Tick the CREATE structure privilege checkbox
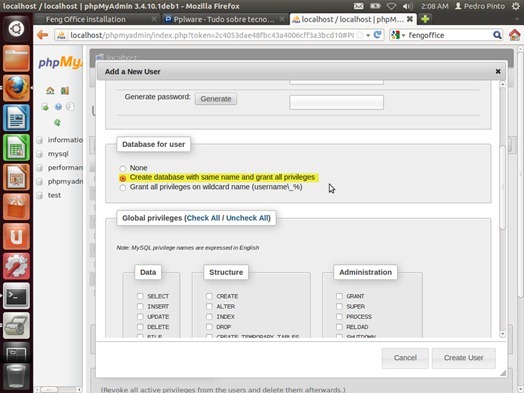 tap(209, 296)
